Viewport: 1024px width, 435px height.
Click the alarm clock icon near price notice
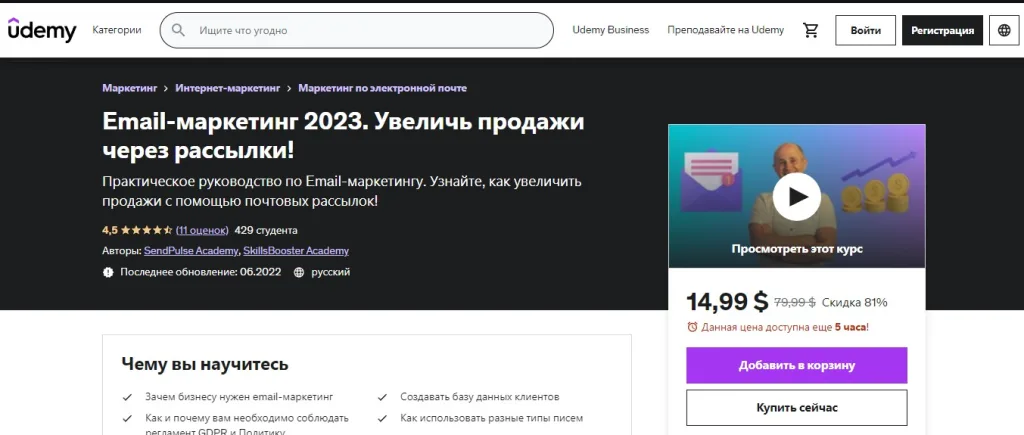pos(692,327)
